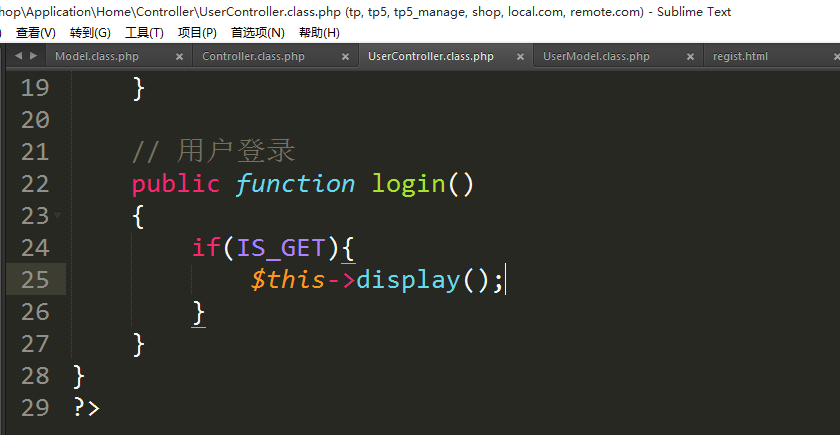Click line number 25 in the gutter

tap(34, 280)
